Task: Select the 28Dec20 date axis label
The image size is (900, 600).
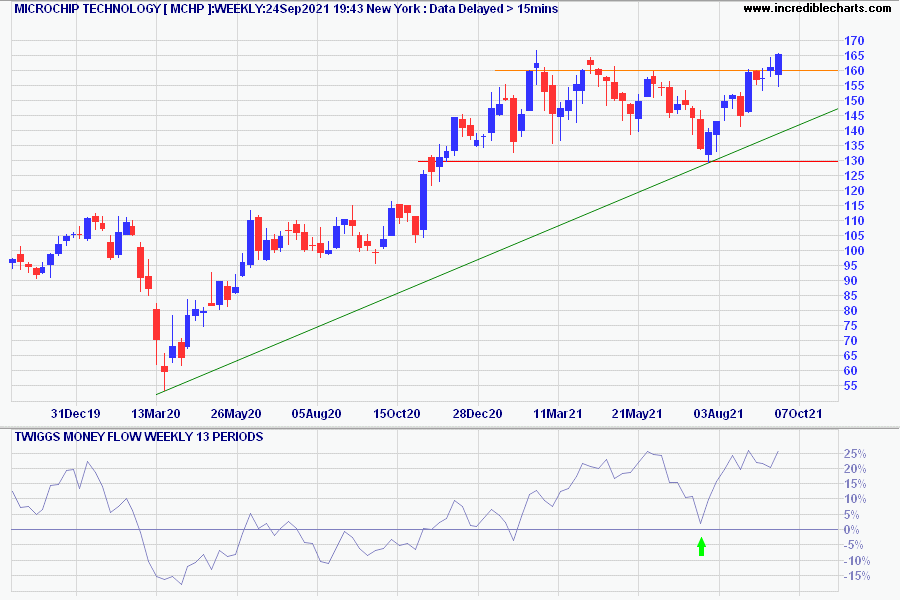Action: [x=477, y=414]
